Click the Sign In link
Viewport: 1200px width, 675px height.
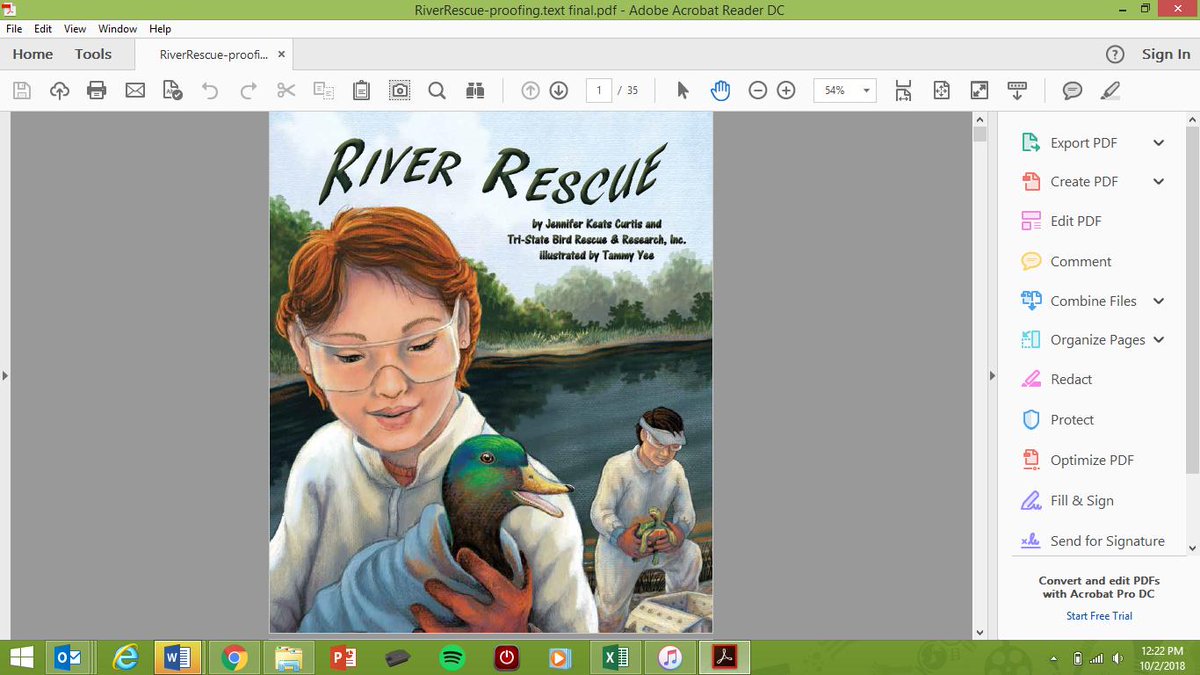pyautogui.click(x=1166, y=55)
